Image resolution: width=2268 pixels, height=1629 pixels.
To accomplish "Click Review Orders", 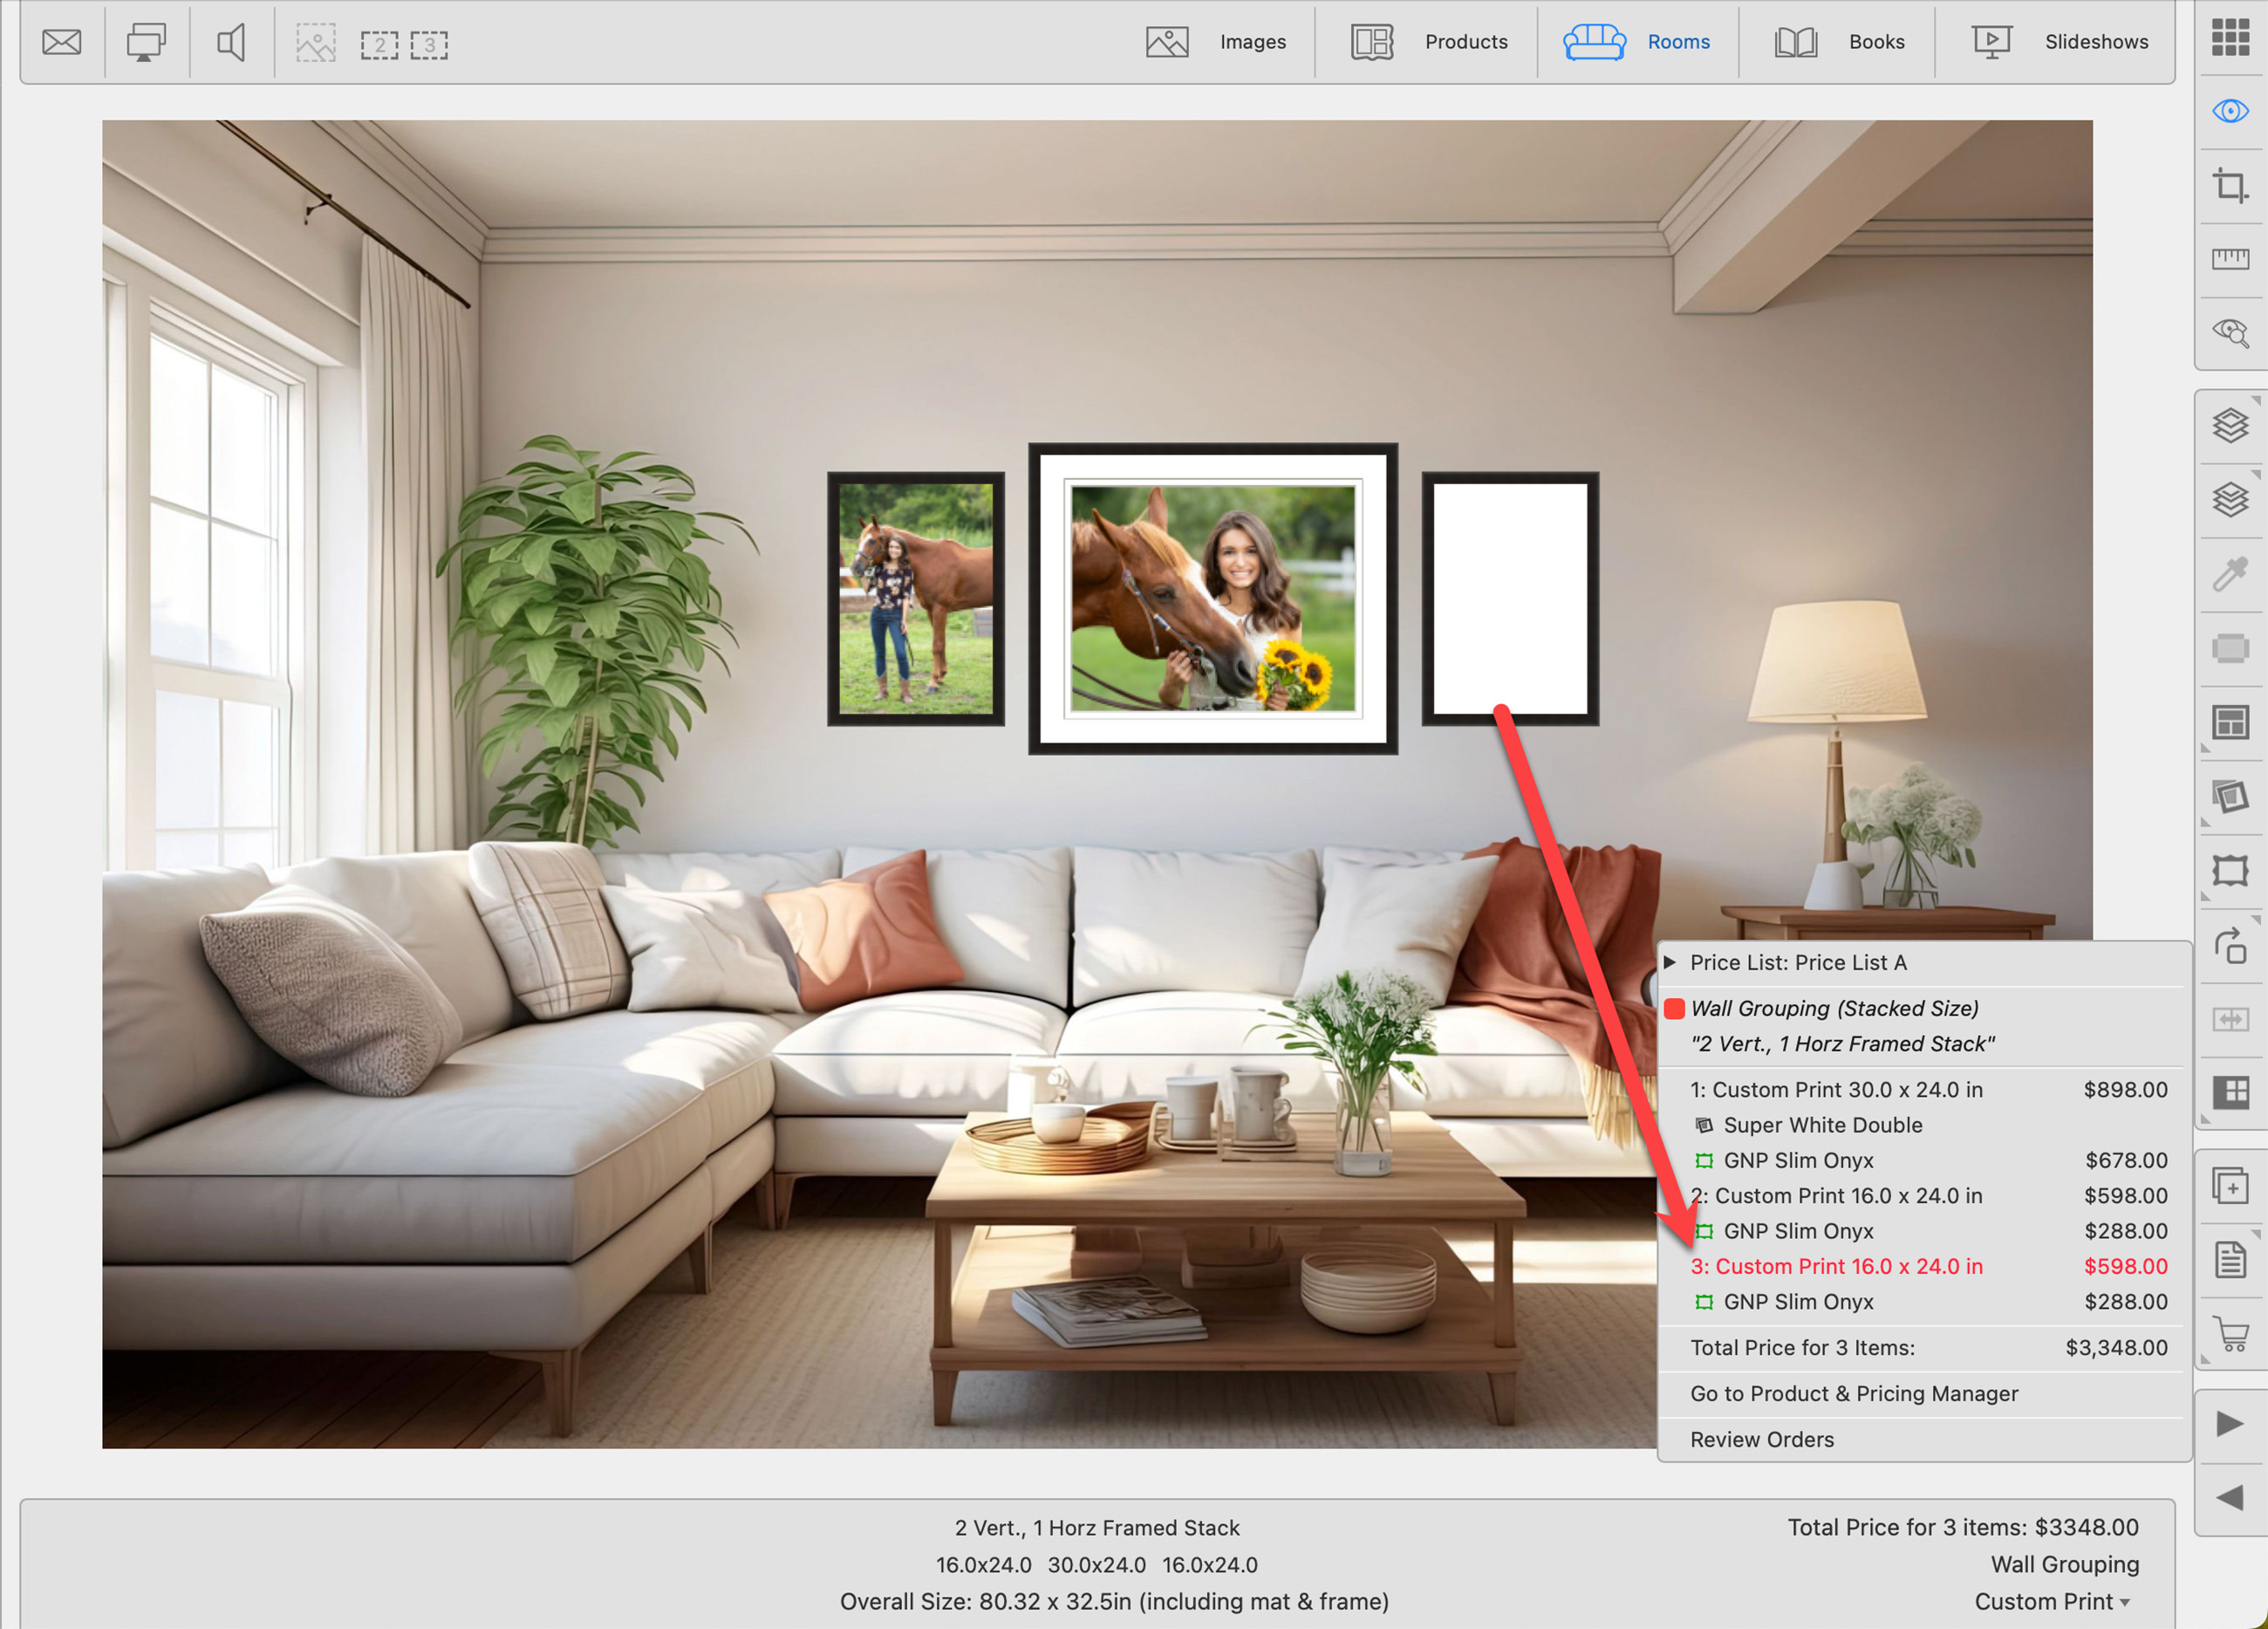I will click(x=1762, y=1439).
